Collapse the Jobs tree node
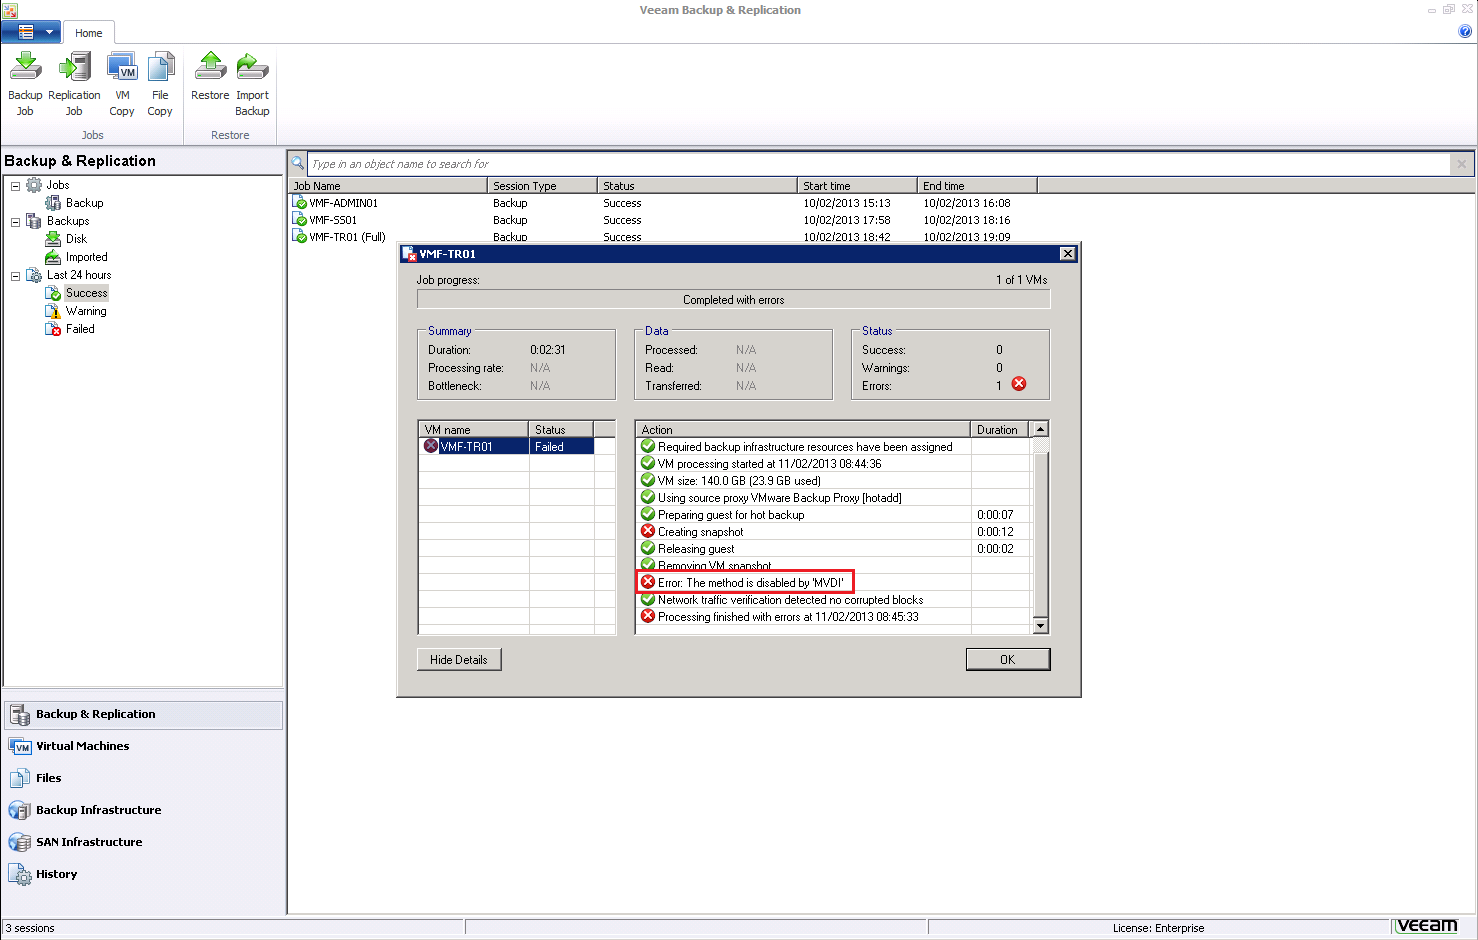 click(15, 186)
